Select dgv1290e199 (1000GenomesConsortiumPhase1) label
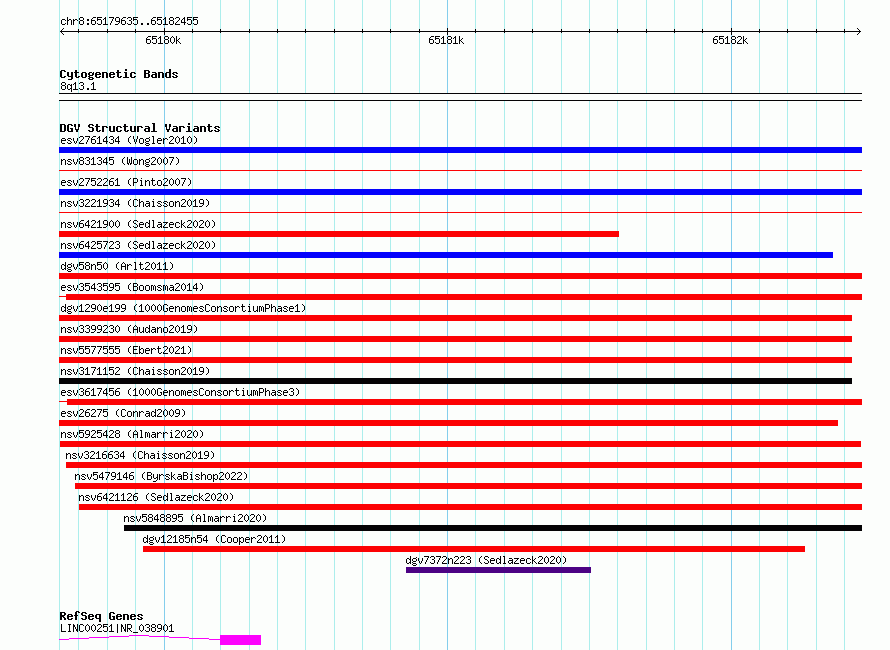Viewport: 890px width, 650px height. 183,308
